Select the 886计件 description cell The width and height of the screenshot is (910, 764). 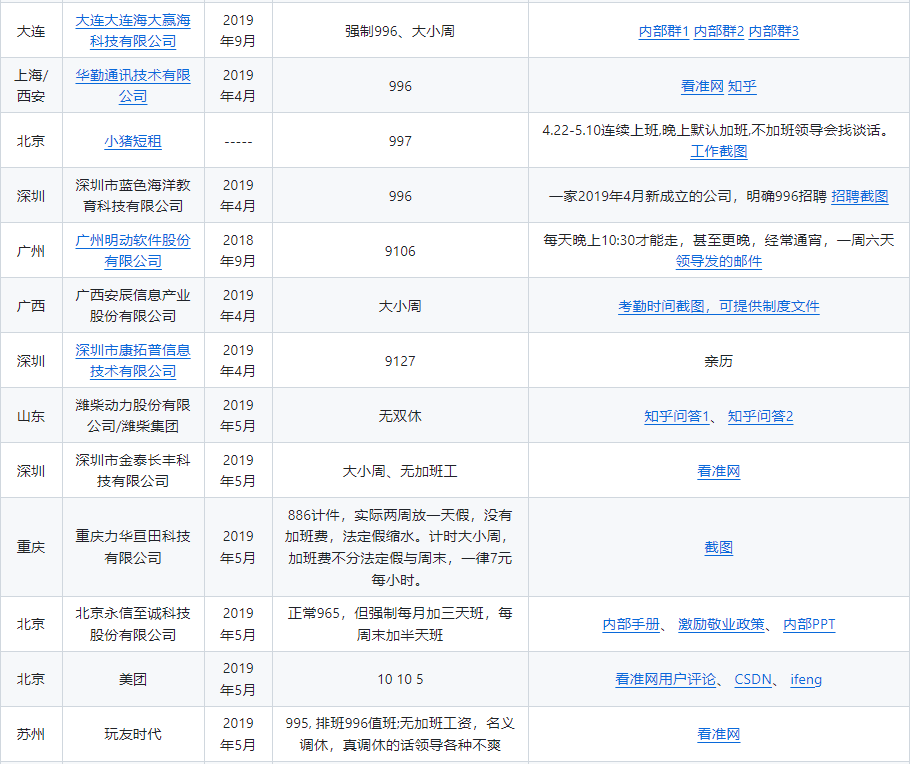(400, 547)
